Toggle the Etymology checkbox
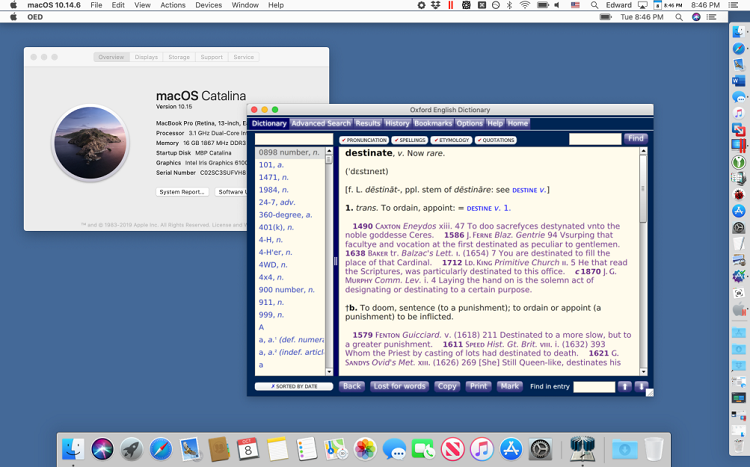 (451, 140)
